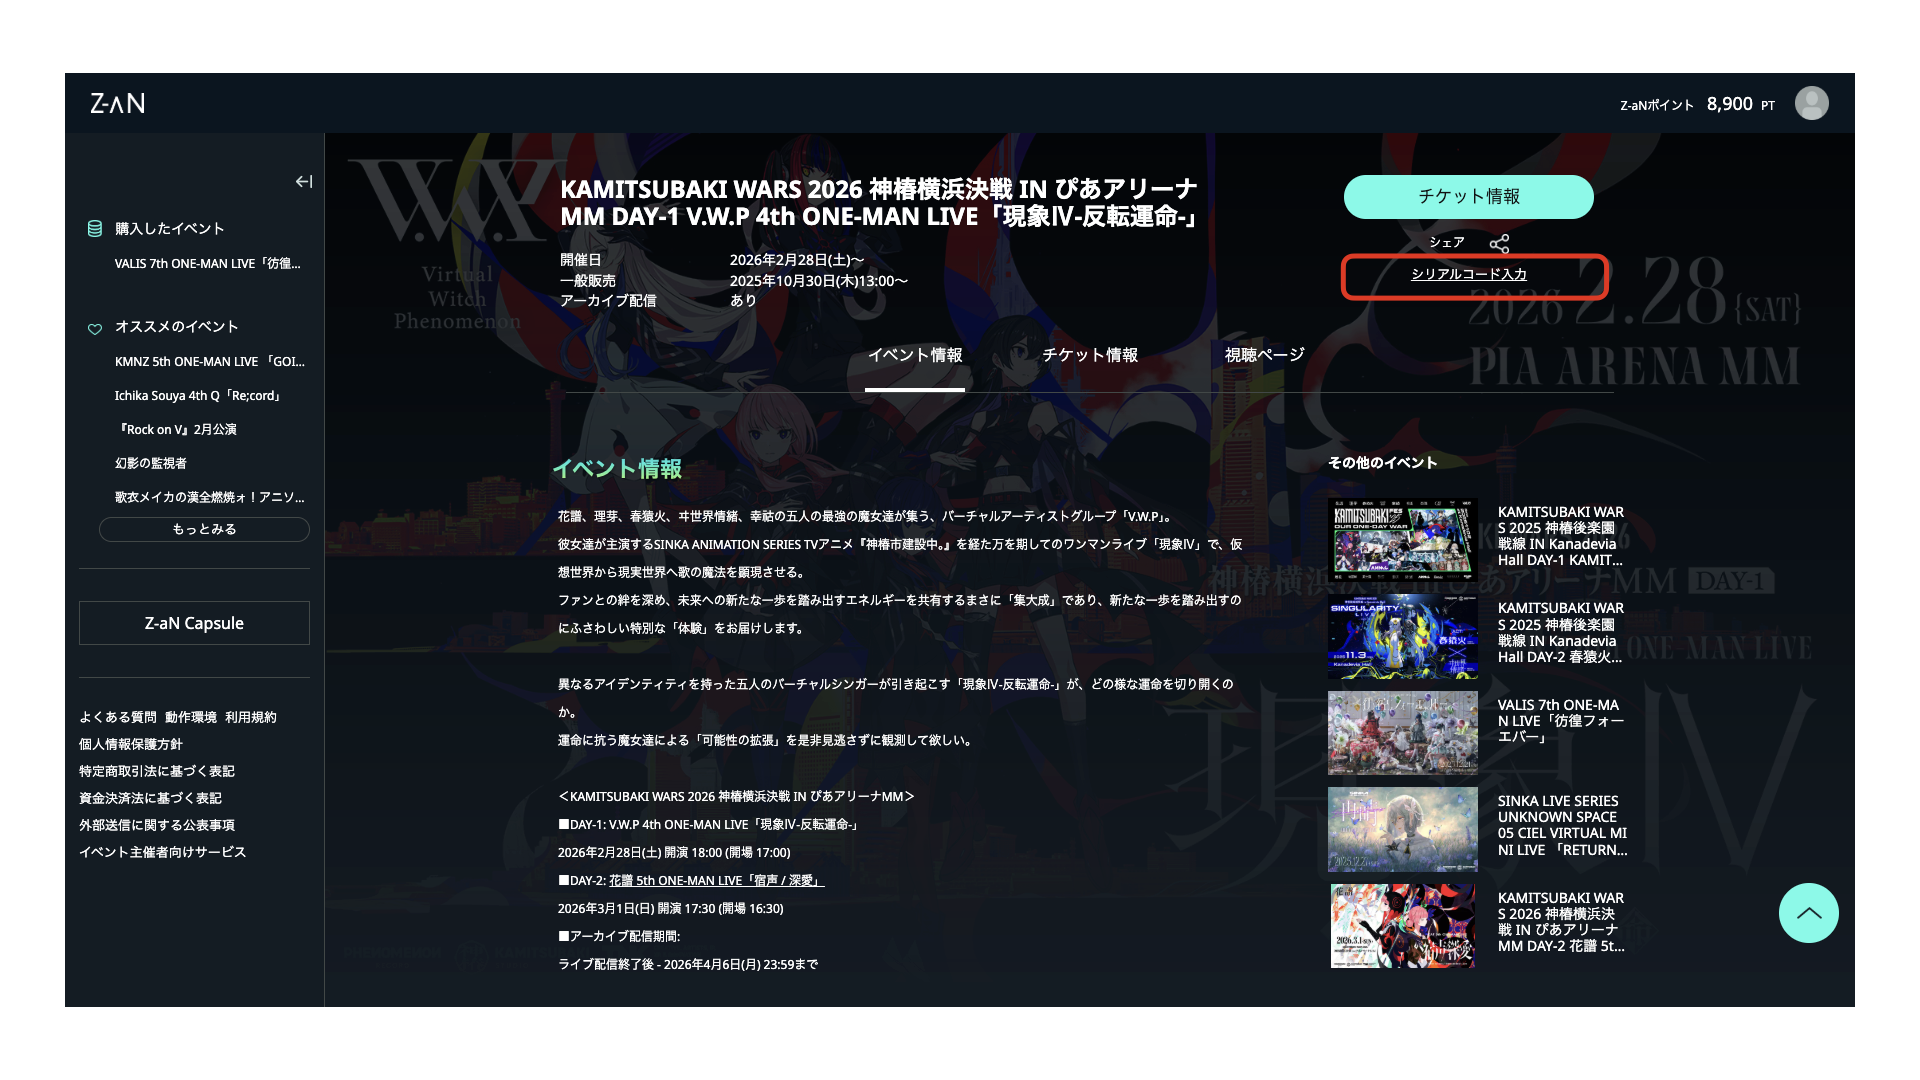The image size is (1920, 1080).
Task: Open the 花譜 5th ONE-MAN LIVE link
Action: [716, 881]
